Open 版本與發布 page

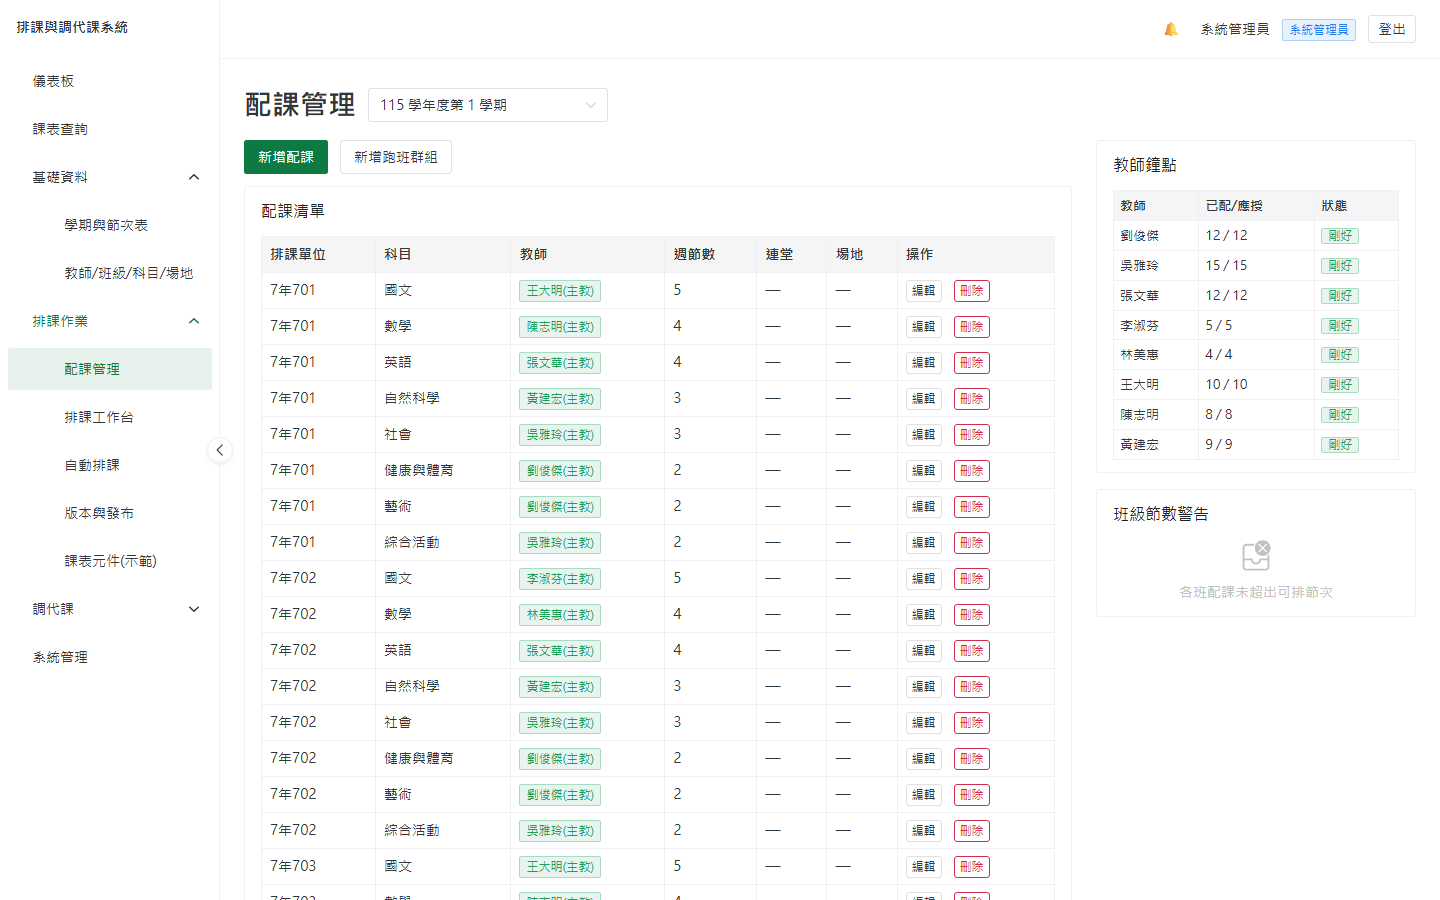coord(110,513)
